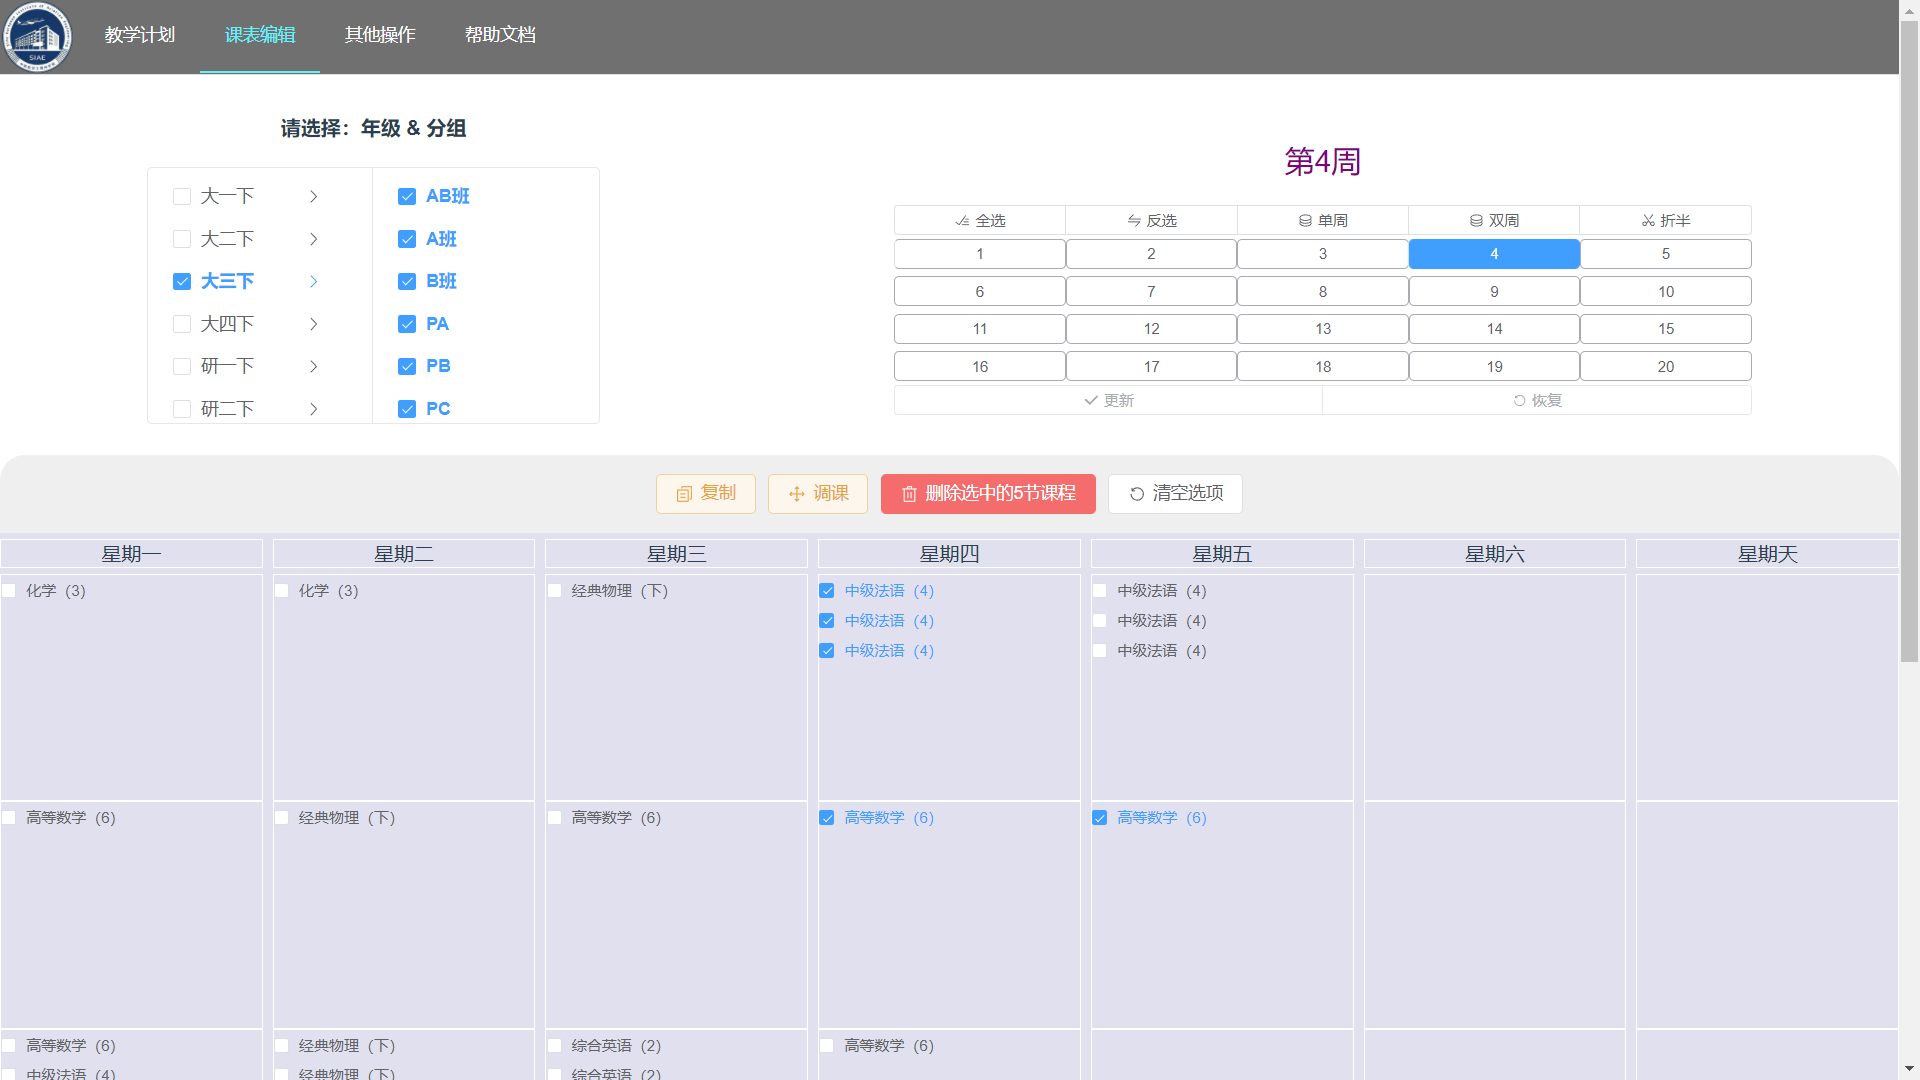Click the 清空选项 clear button
This screenshot has width=1920, height=1080.
1175,494
